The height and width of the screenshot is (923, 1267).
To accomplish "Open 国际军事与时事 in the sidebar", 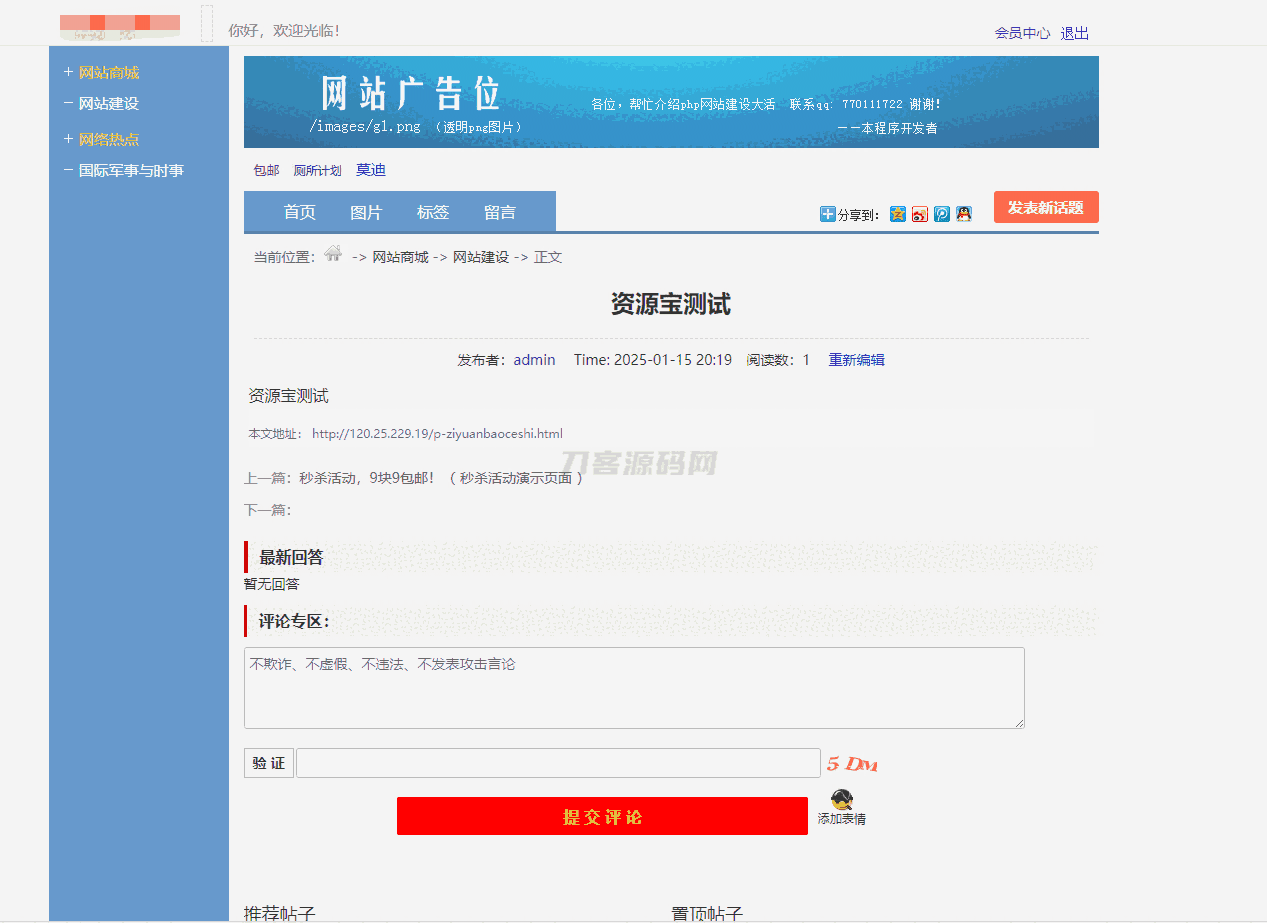I will coord(131,171).
